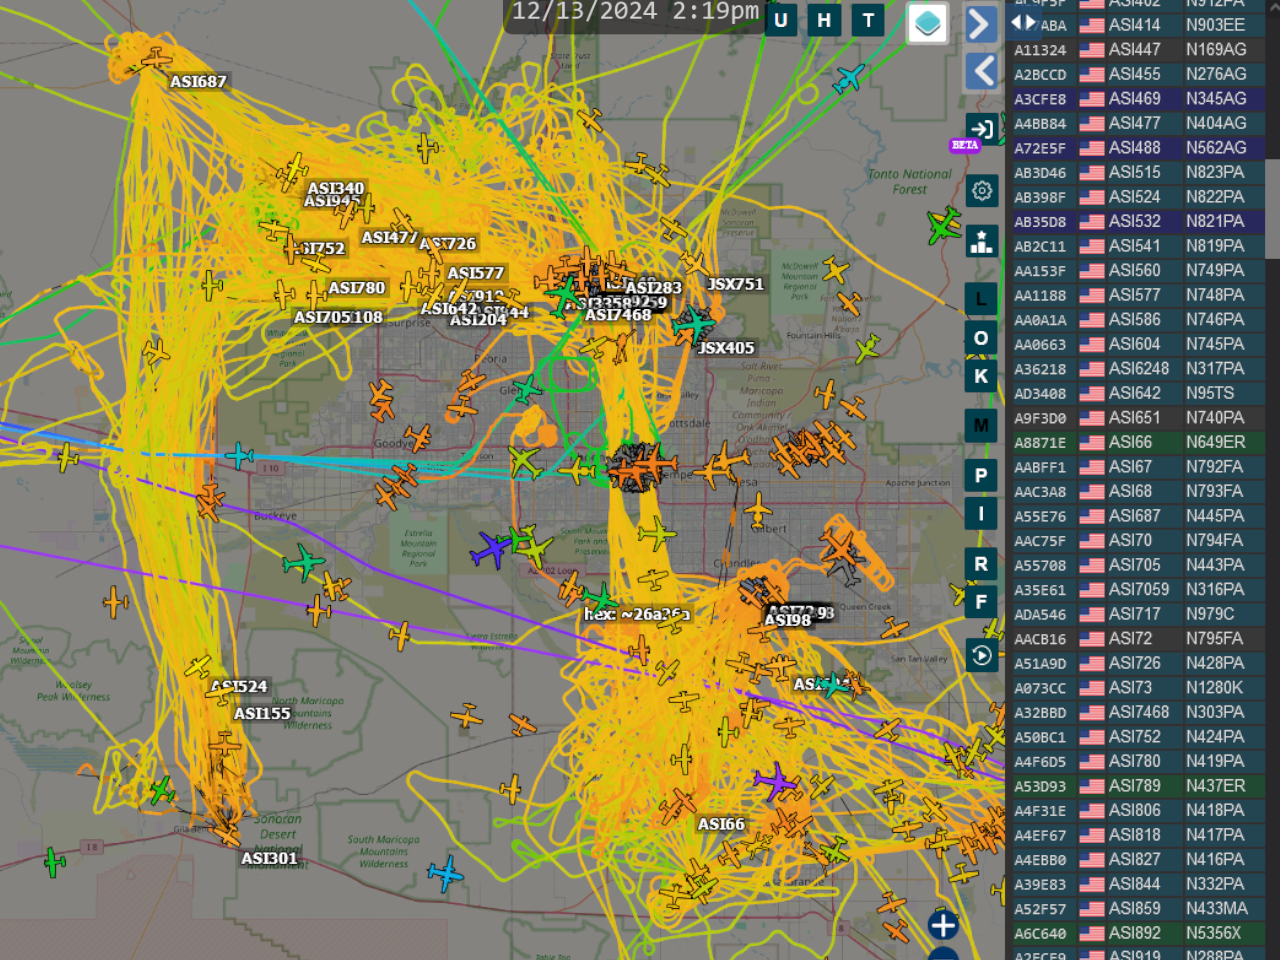Image resolution: width=1280 pixels, height=960 pixels.
Task: Open the map layers switcher
Action: (x=927, y=23)
